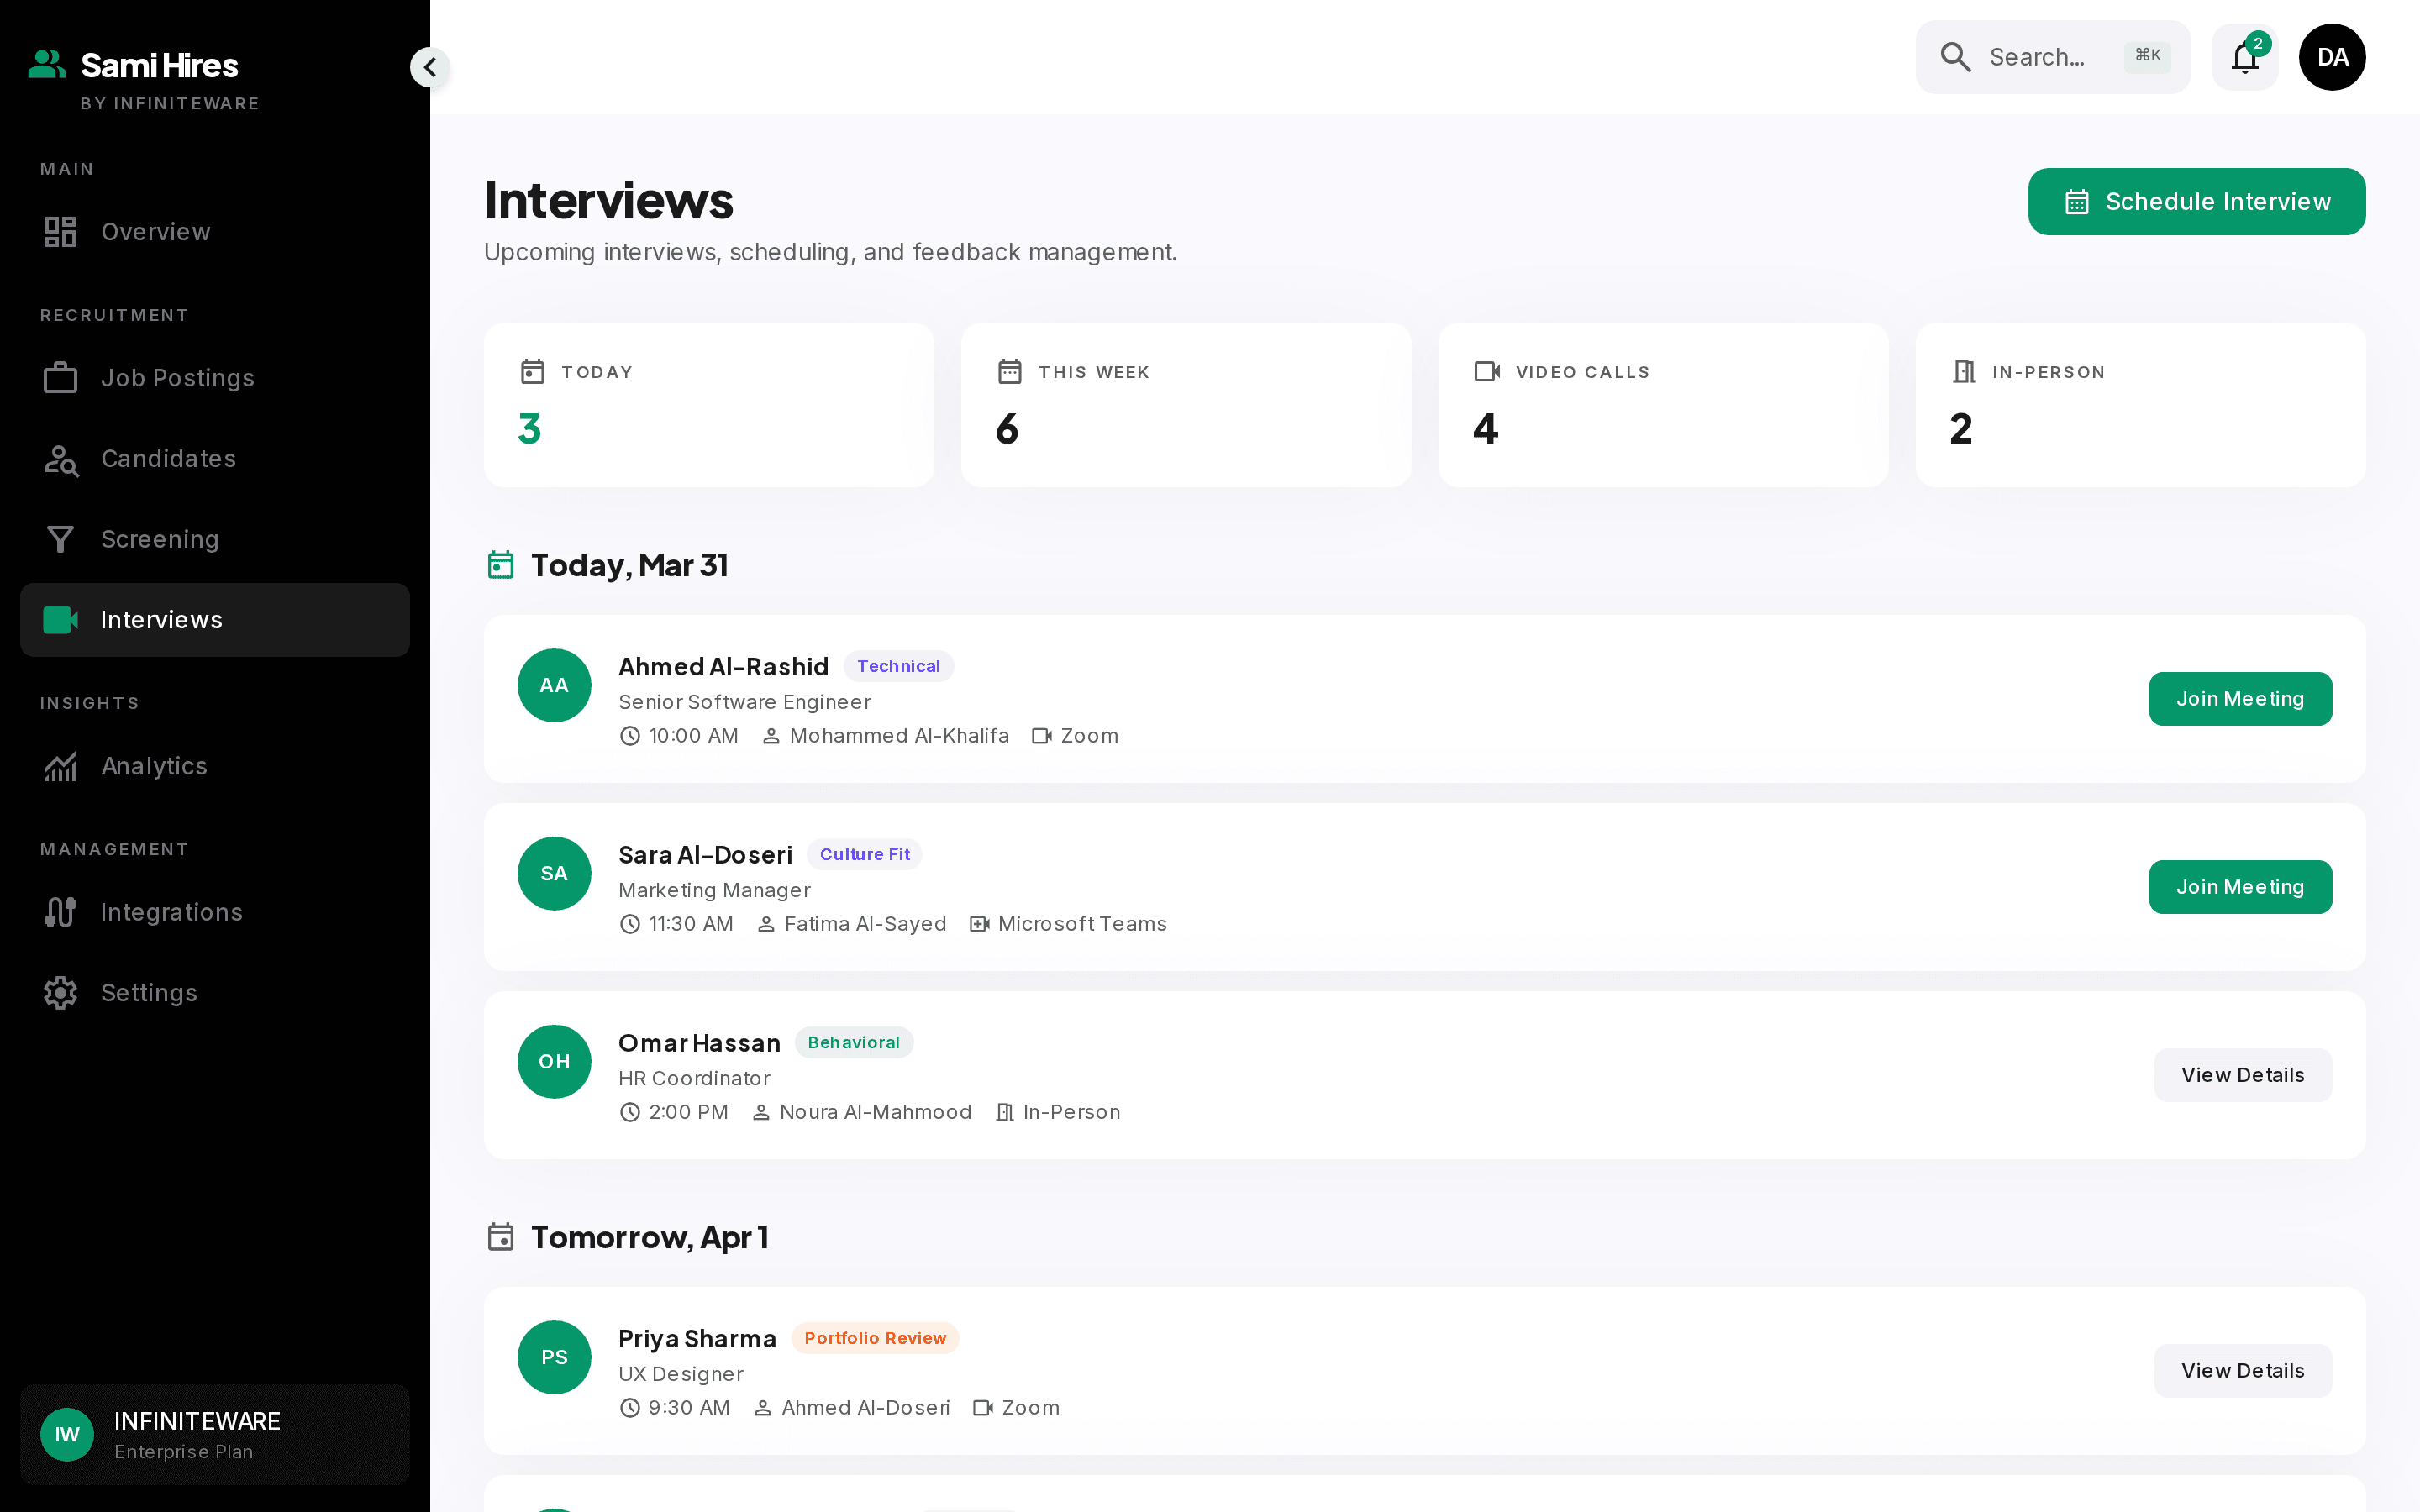
Task: Click the AA avatar for Ahmed Al-Rashid
Action: click(x=554, y=686)
